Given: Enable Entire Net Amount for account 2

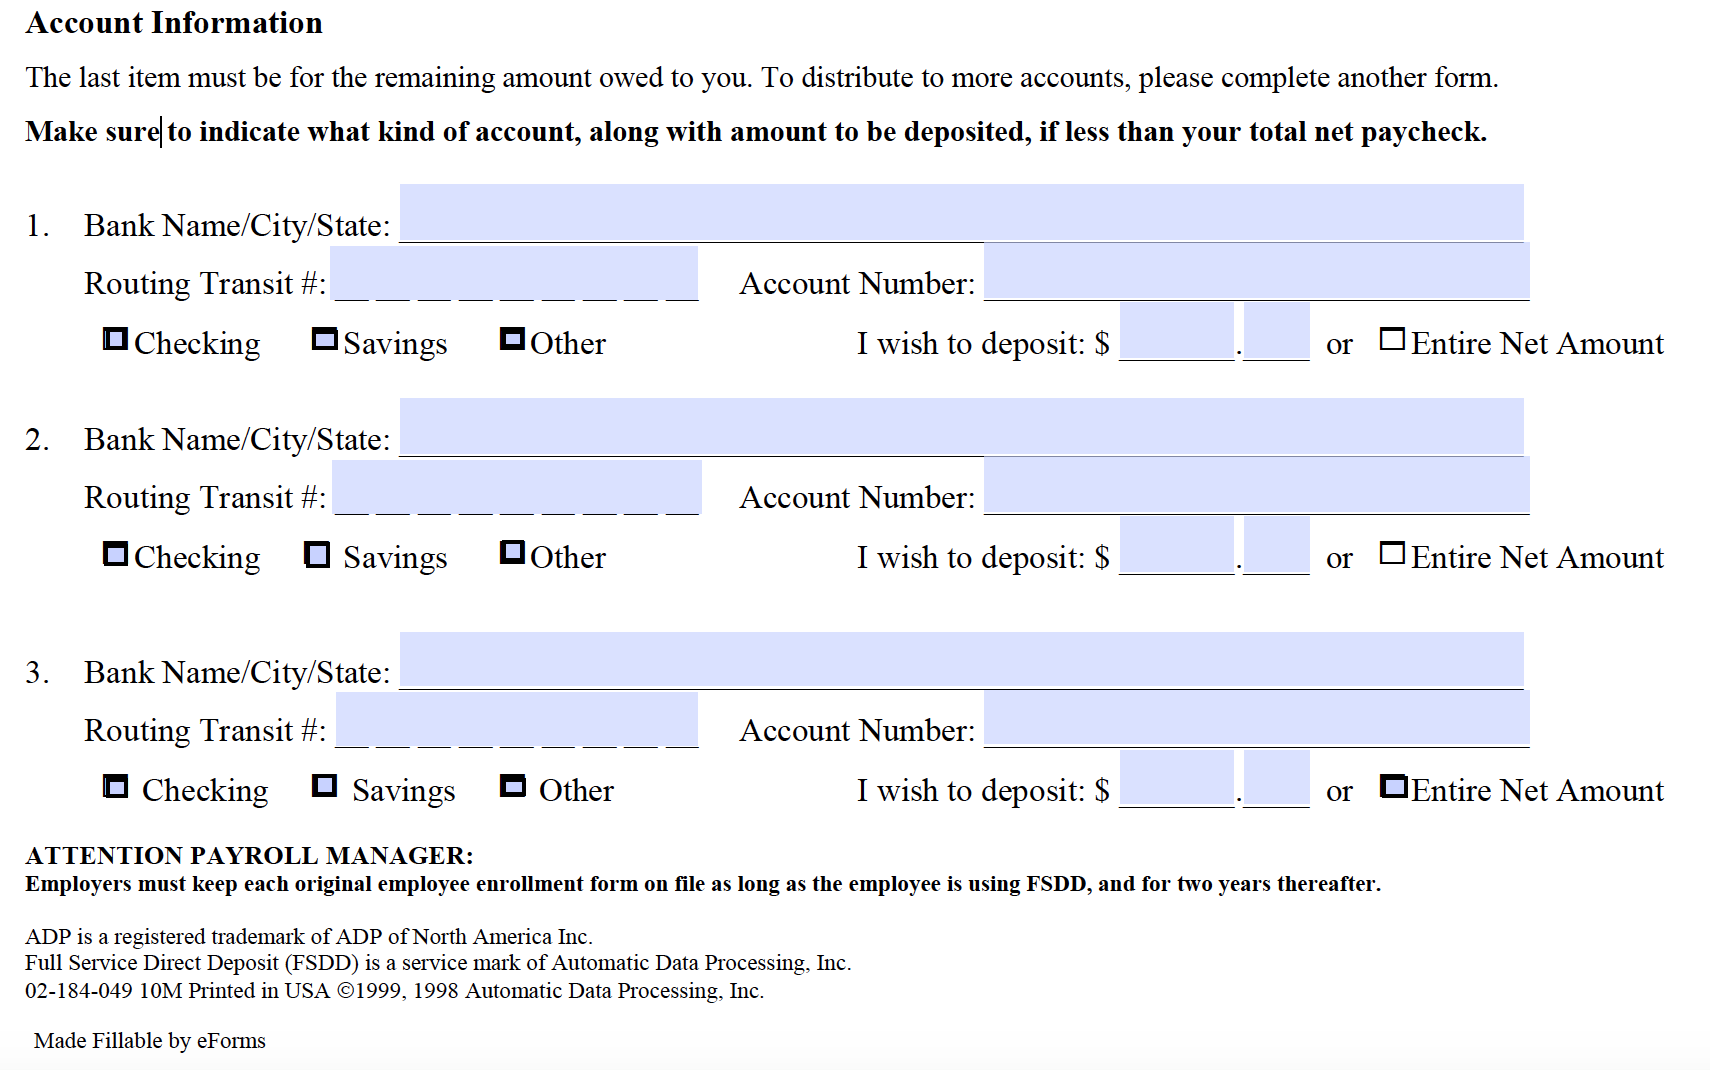Looking at the screenshot, I should [1391, 551].
